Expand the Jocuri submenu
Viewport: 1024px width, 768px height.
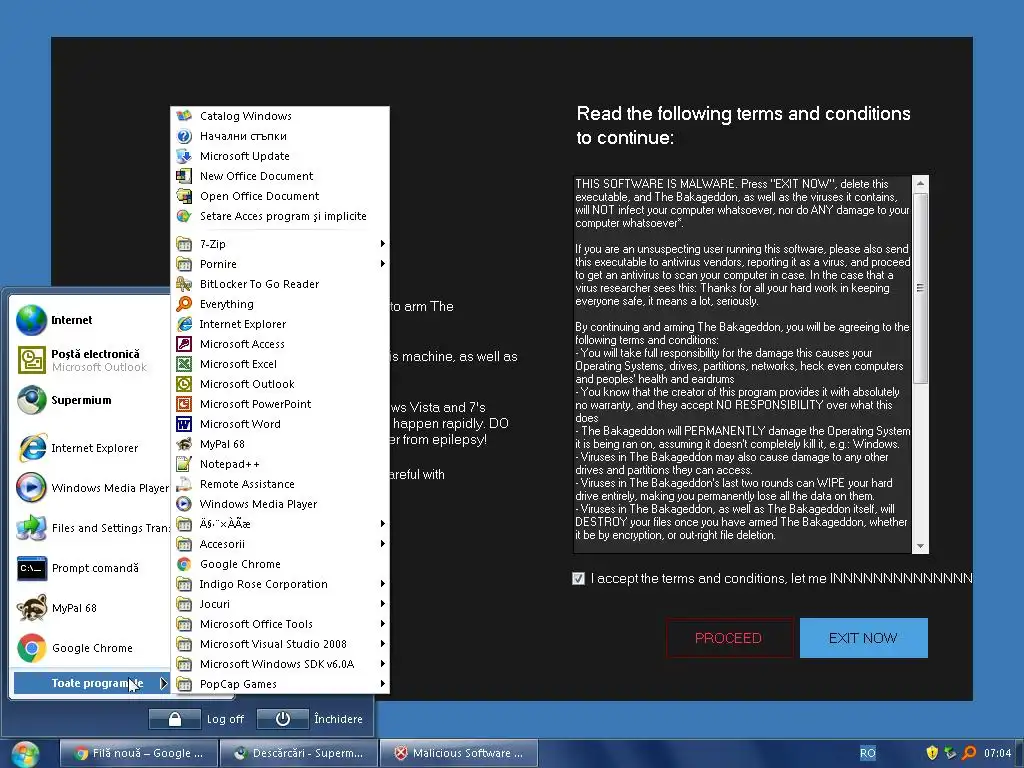point(281,604)
